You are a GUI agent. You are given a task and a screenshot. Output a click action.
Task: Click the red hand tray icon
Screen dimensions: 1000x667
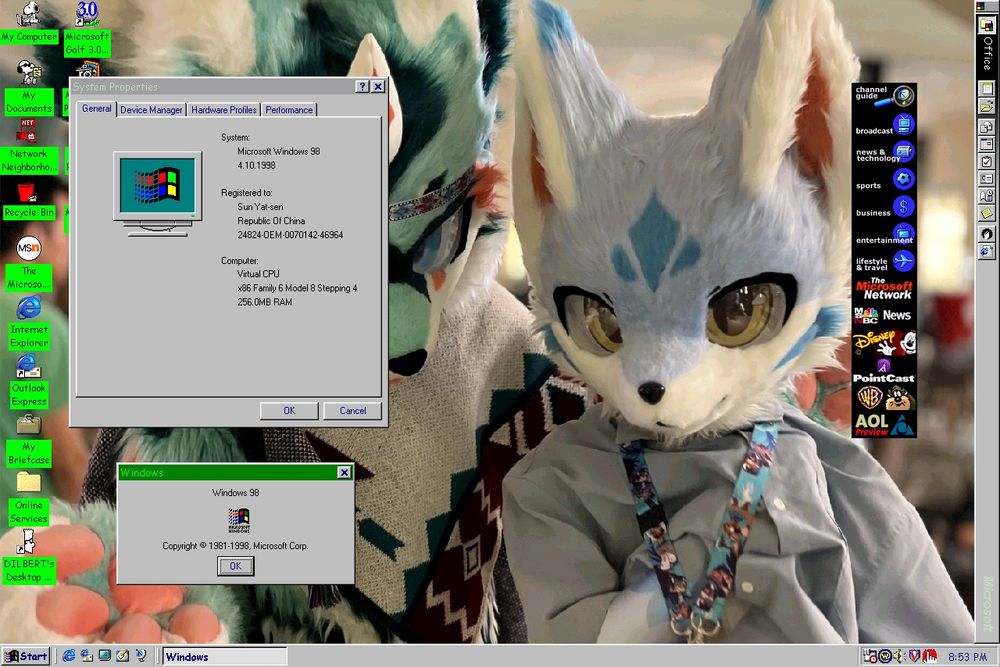929,656
